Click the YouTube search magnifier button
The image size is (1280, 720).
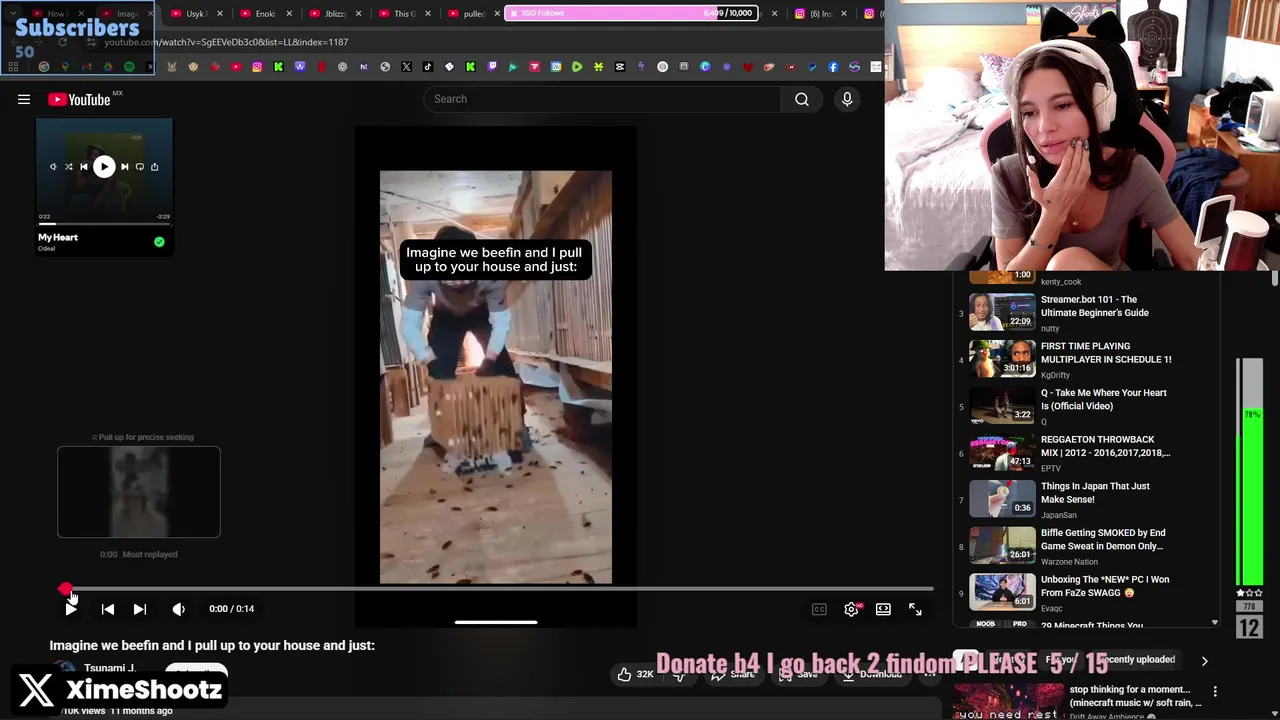pos(802,99)
